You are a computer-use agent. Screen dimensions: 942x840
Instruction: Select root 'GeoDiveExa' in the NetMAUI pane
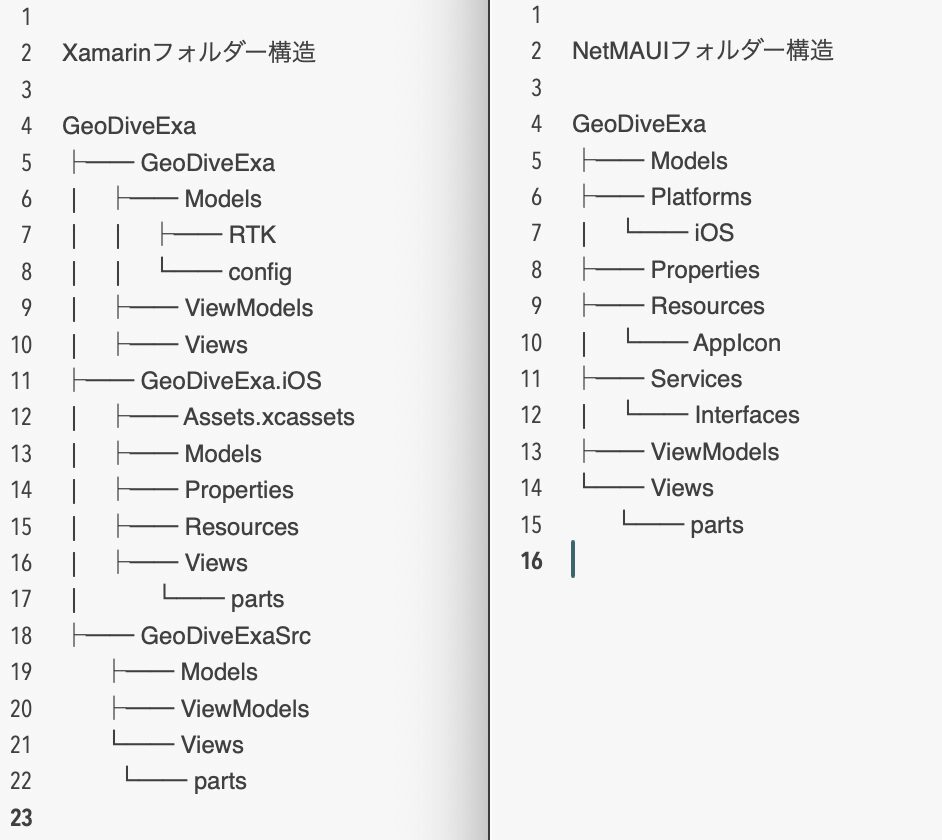coord(639,124)
